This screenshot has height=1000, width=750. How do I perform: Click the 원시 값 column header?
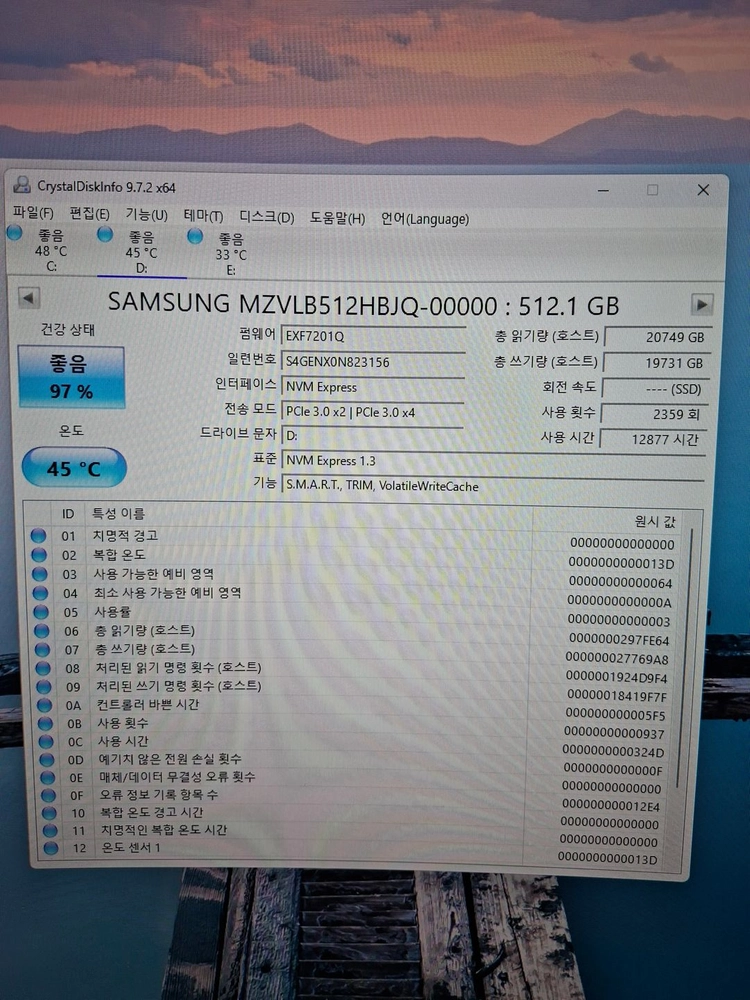pyautogui.click(x=654, y=521)
